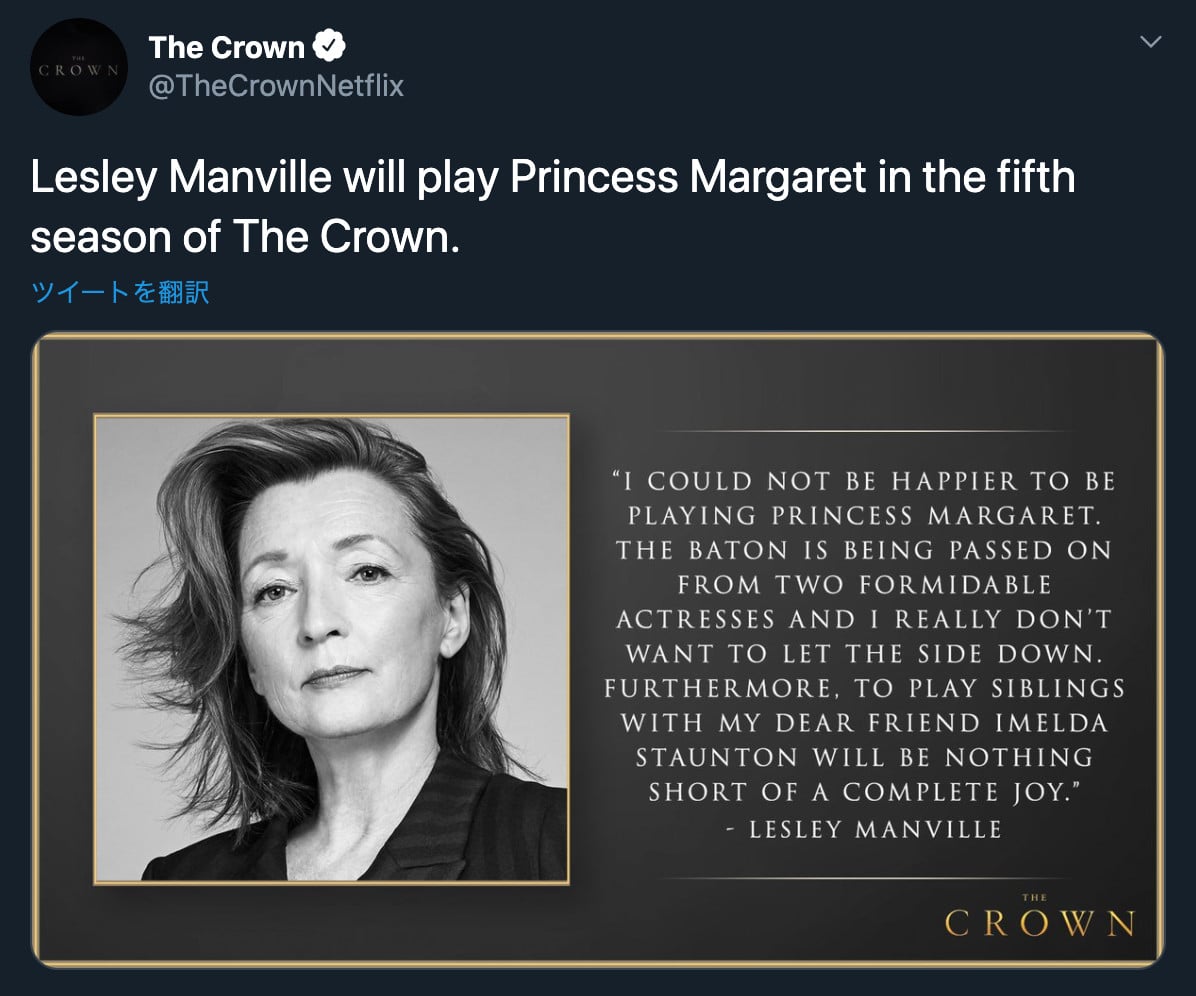Click the "SHORT OF A COMPLETE JOY" line
This screenshot has height=996, width=1196.
click(864, 792)
